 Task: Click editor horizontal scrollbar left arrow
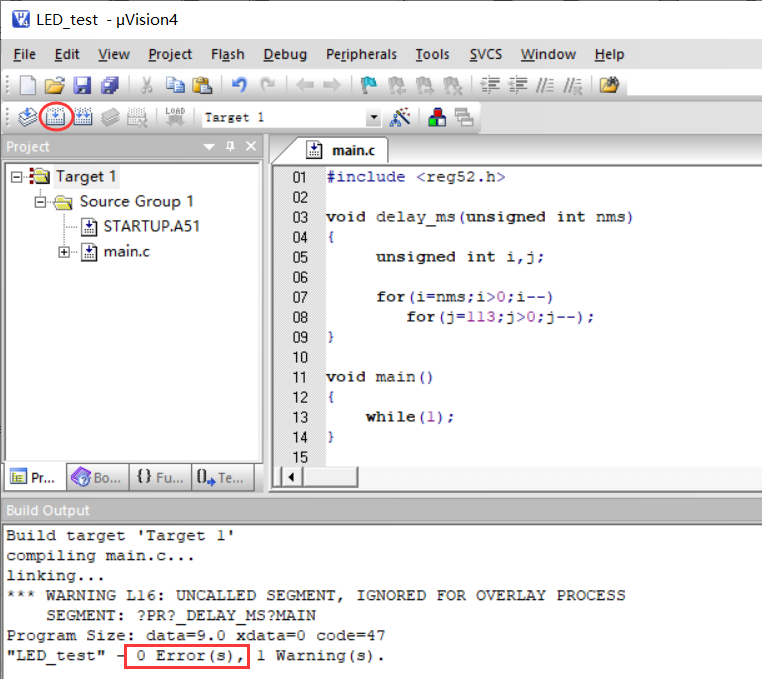[291, 477]
